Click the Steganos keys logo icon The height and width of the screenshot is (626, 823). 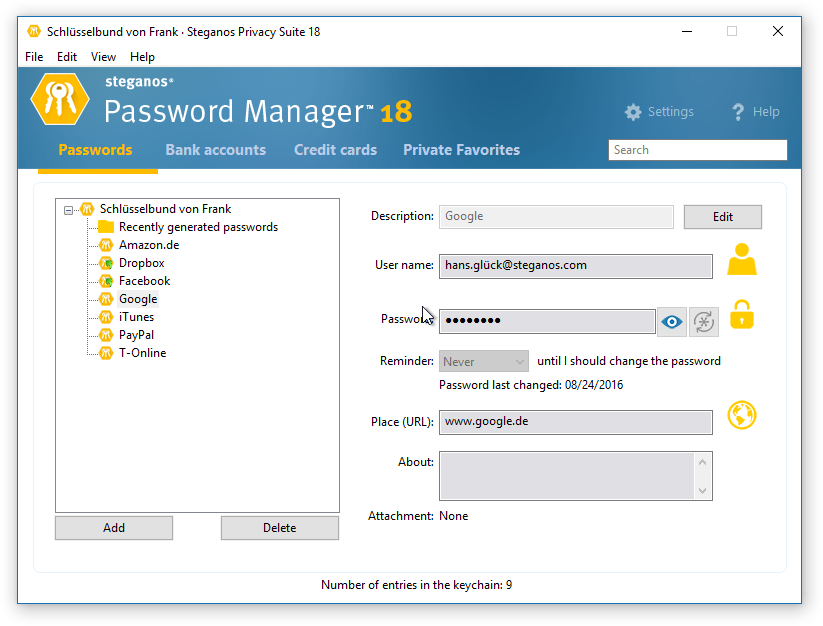coord(60,97)
